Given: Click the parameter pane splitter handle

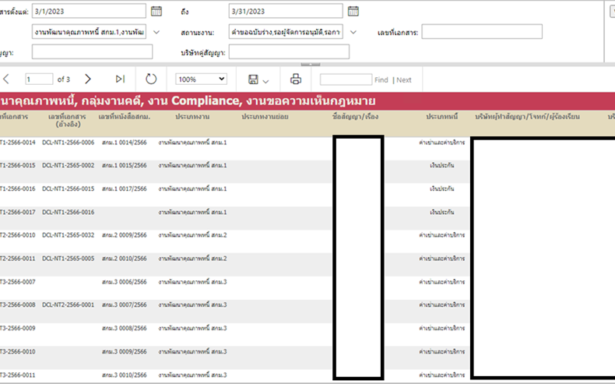Looking at the screenshot, I should pyautogui.click(x=311, y=64).
